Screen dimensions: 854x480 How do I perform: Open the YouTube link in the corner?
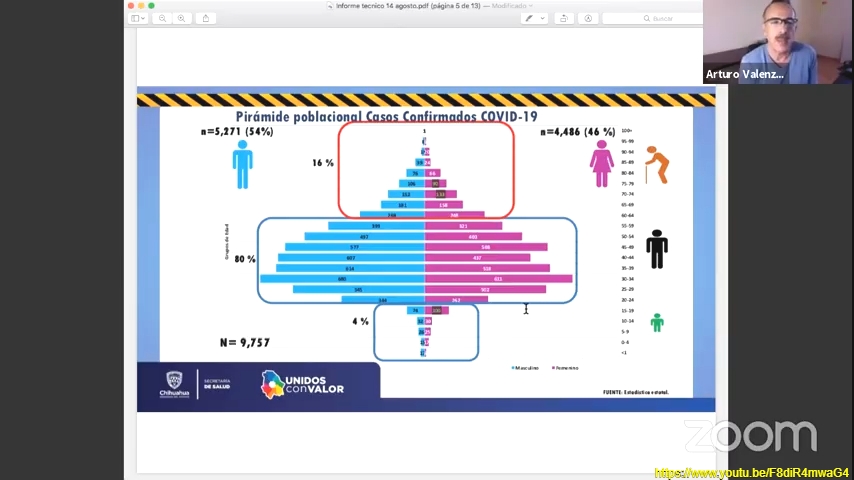click(x=752, y=473)
